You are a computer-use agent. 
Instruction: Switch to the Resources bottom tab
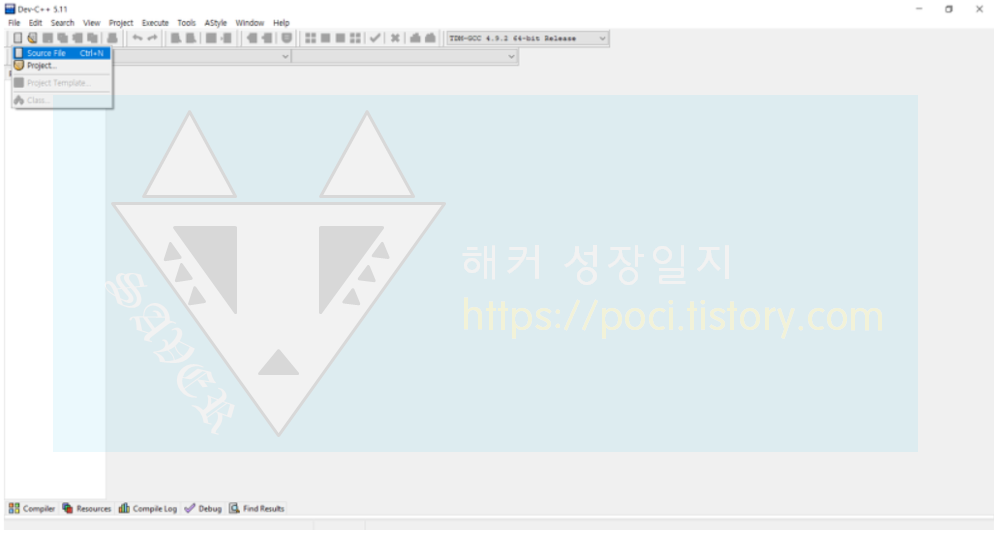pos(86,508)
